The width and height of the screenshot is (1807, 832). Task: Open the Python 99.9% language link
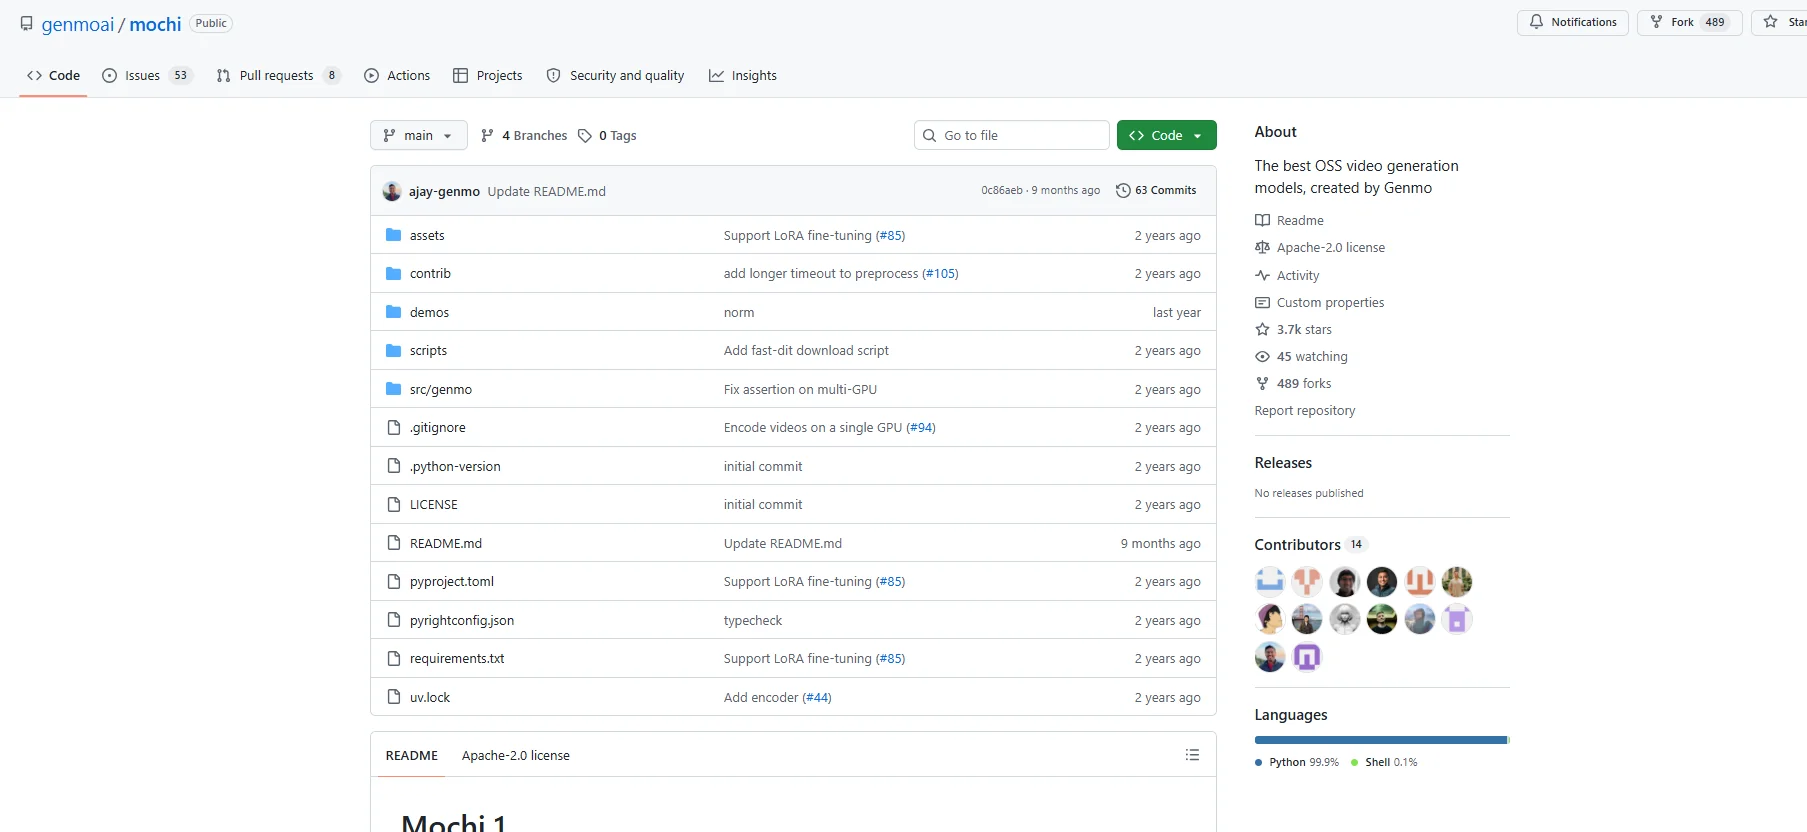(x=1297, y=762)
